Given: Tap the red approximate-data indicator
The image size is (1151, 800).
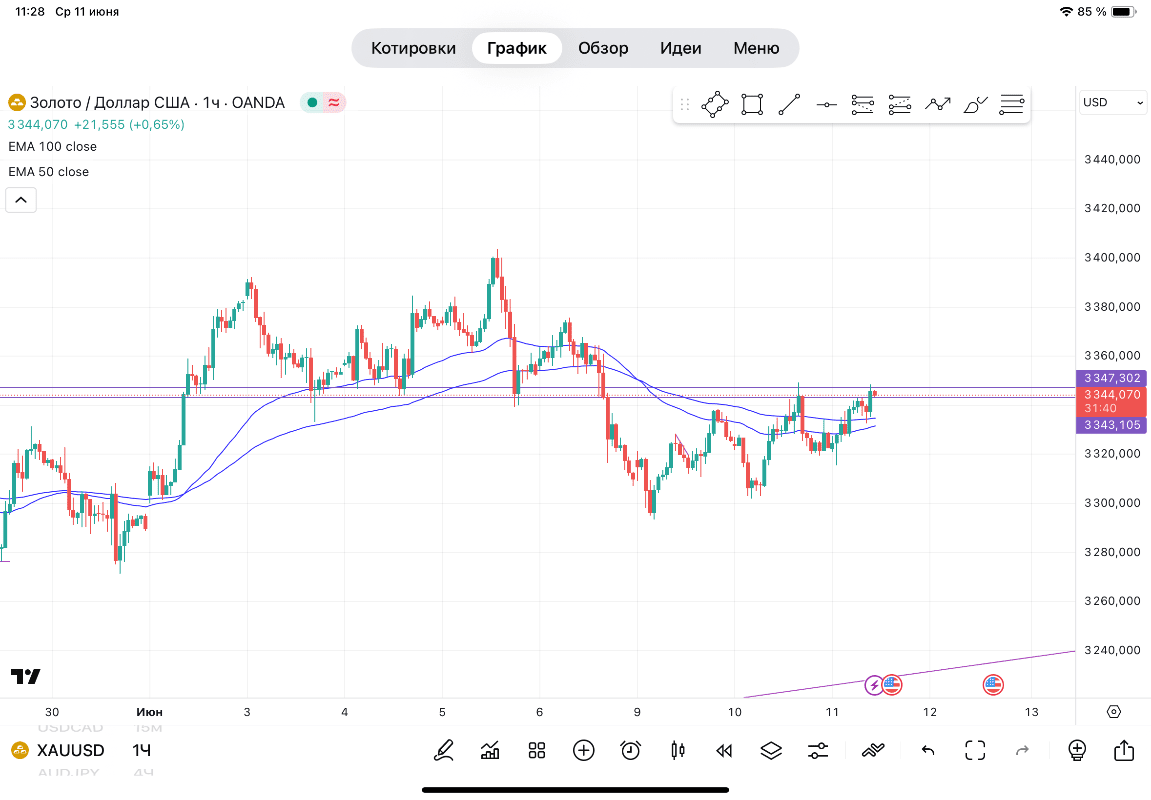Looking at the screenshot, I should click(334, 103).
